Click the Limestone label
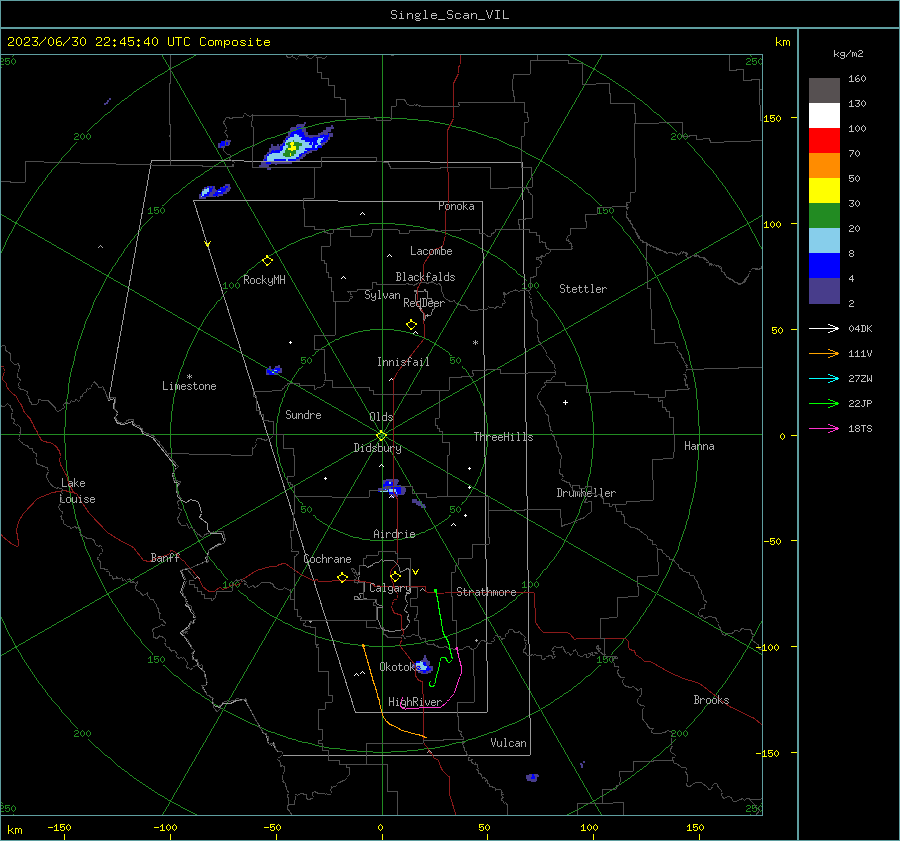 tap(189, 386)
